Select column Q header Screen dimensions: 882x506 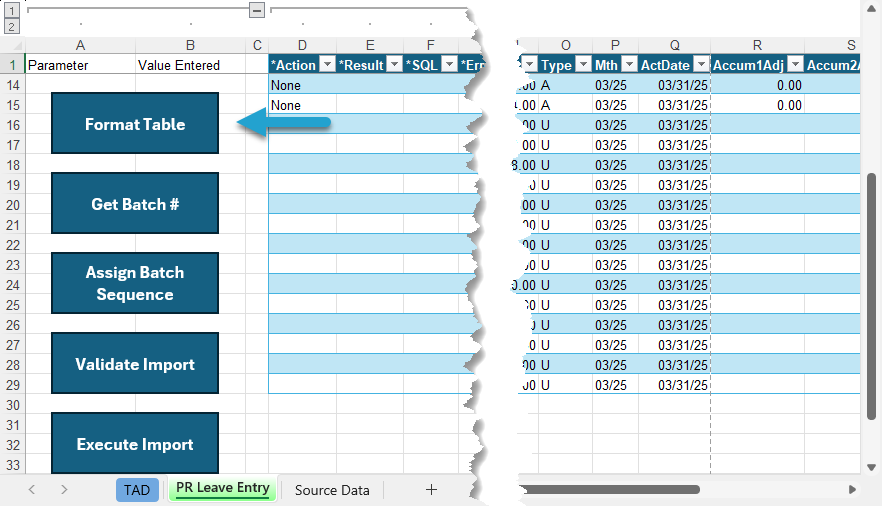click(674, 46)
